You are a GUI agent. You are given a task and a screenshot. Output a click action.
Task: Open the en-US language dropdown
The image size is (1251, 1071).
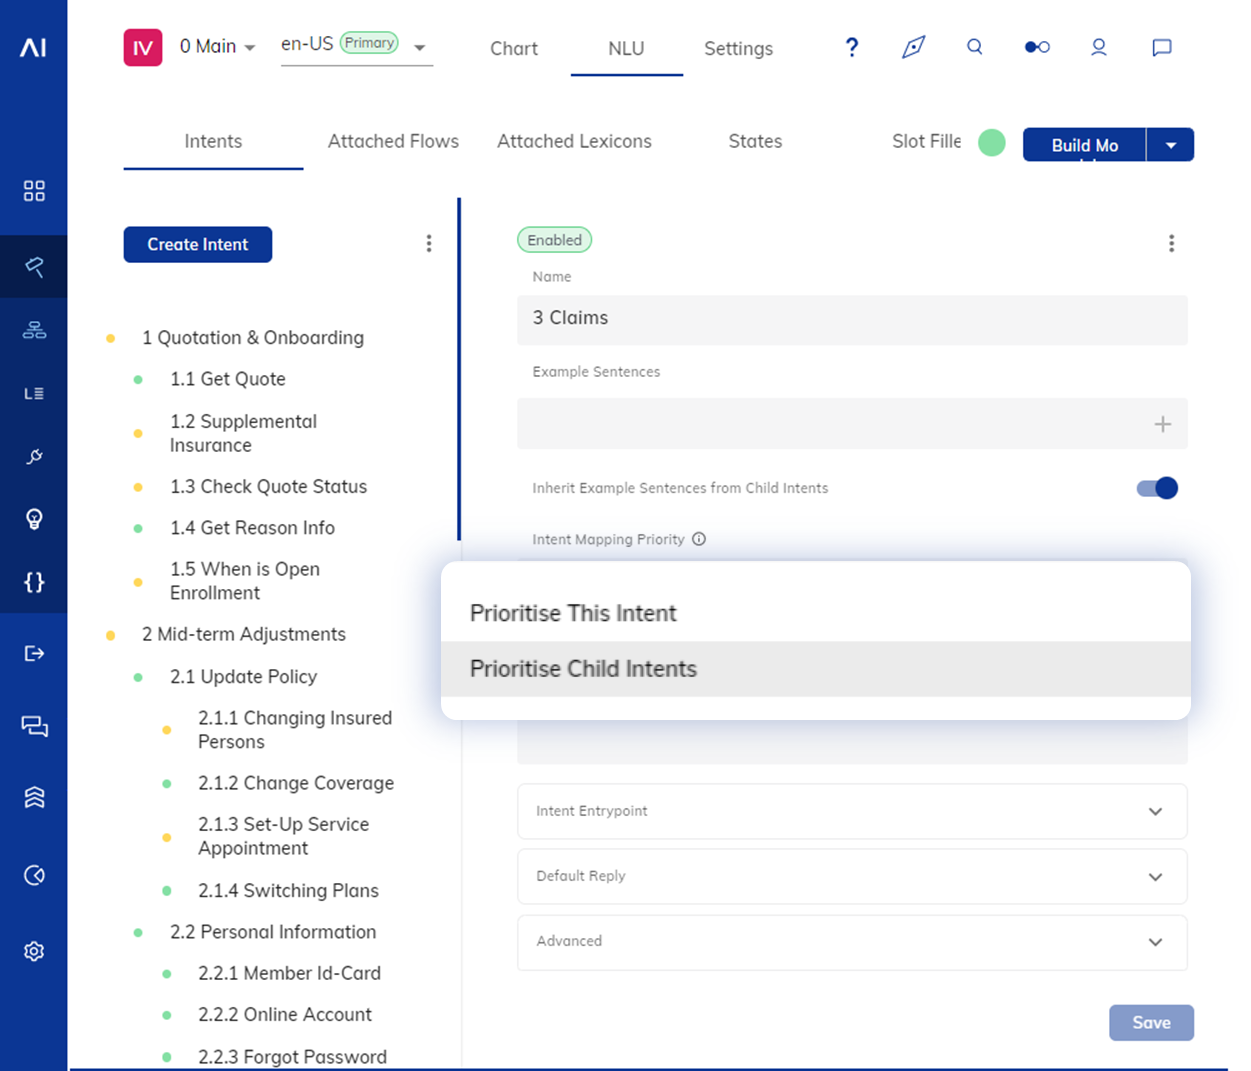(x=357, y=46)
